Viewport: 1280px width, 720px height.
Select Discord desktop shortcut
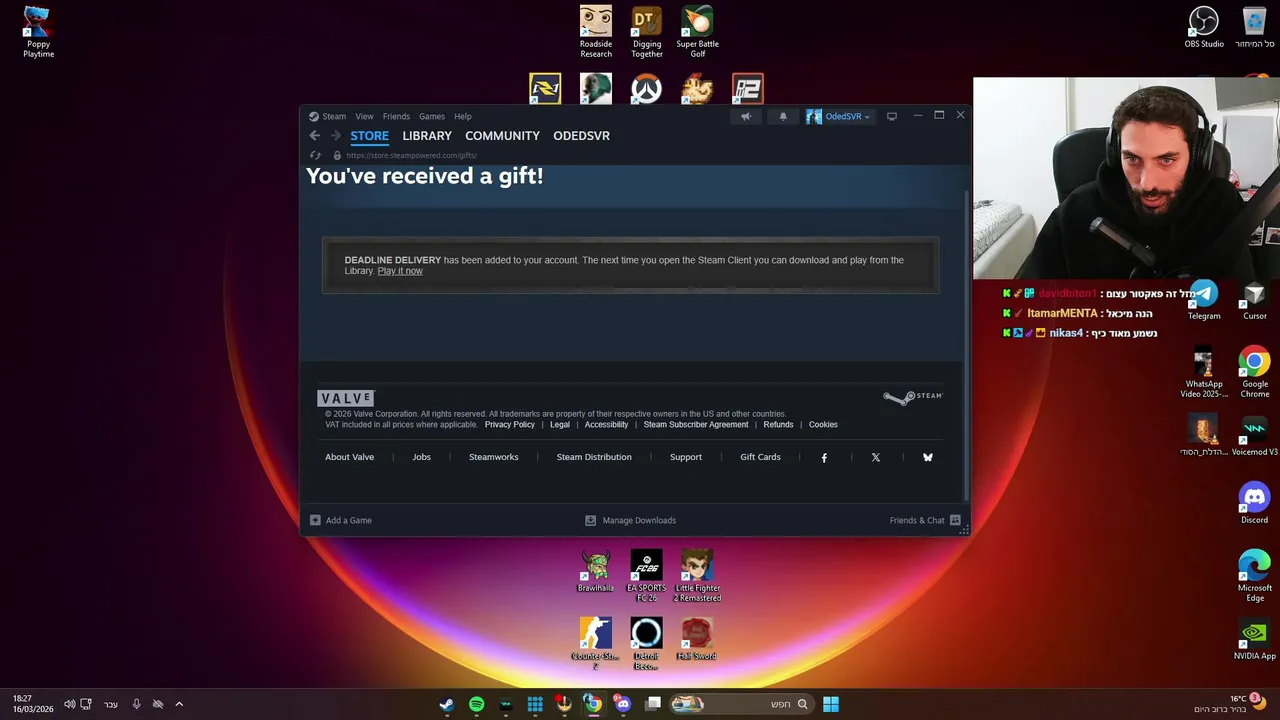coord(1254,503)
